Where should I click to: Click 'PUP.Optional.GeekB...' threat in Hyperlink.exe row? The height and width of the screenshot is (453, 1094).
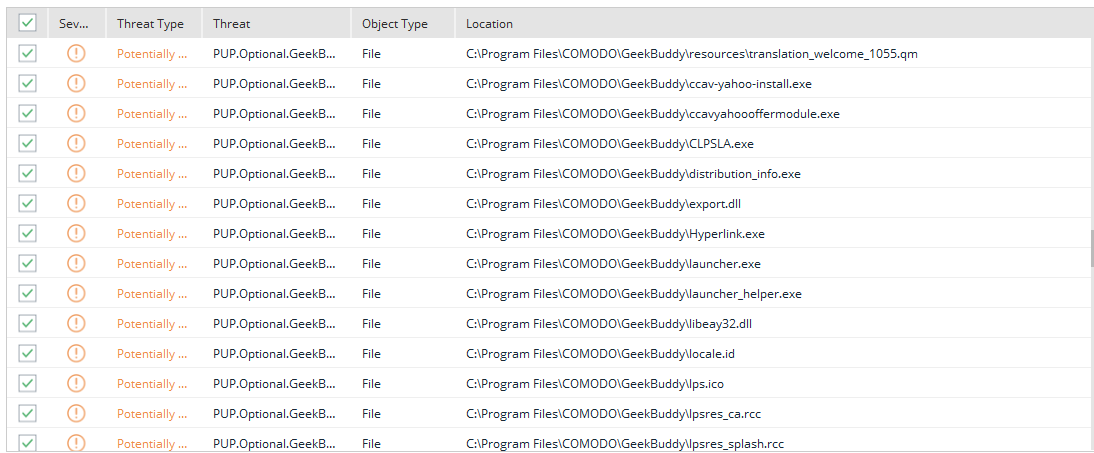tap(274, 234)
